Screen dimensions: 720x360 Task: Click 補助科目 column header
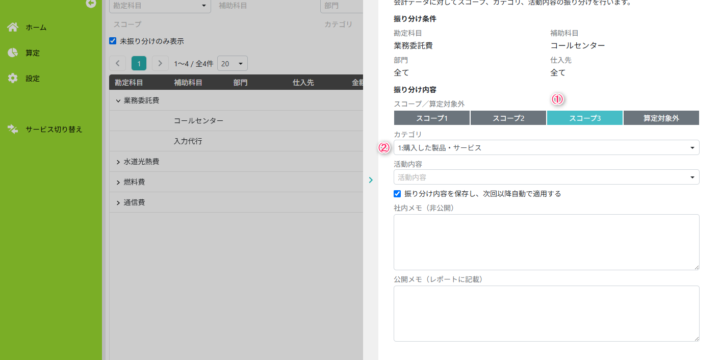coord(188,83)
